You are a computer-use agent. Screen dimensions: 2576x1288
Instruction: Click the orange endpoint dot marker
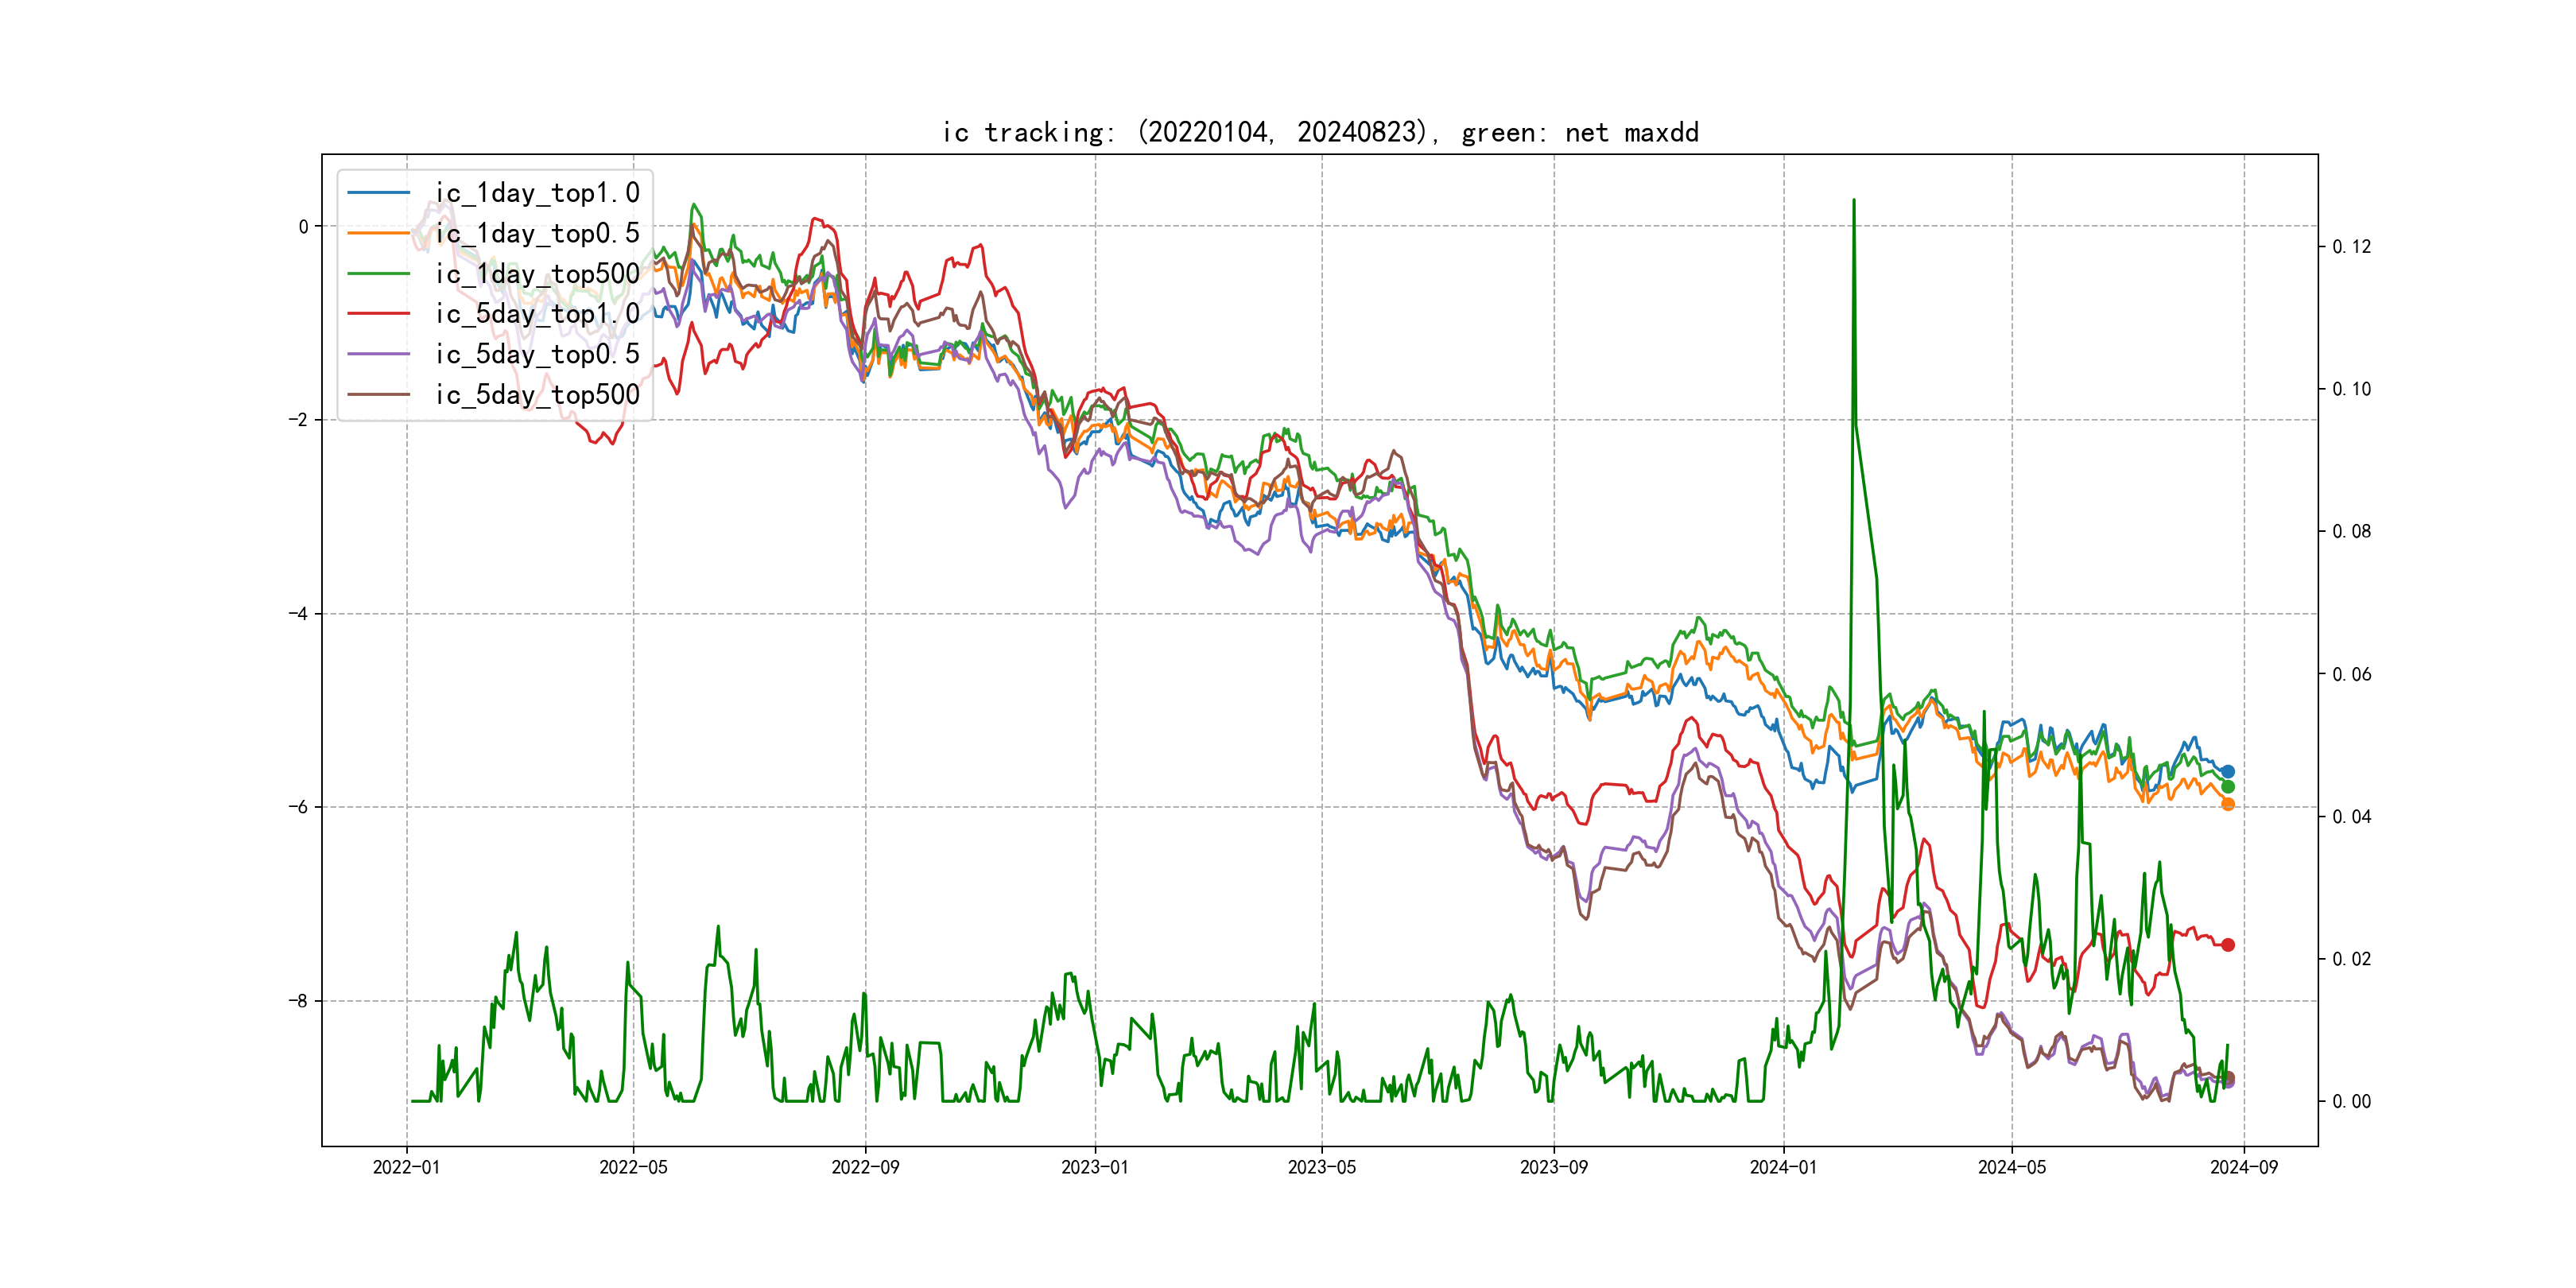2228,804
